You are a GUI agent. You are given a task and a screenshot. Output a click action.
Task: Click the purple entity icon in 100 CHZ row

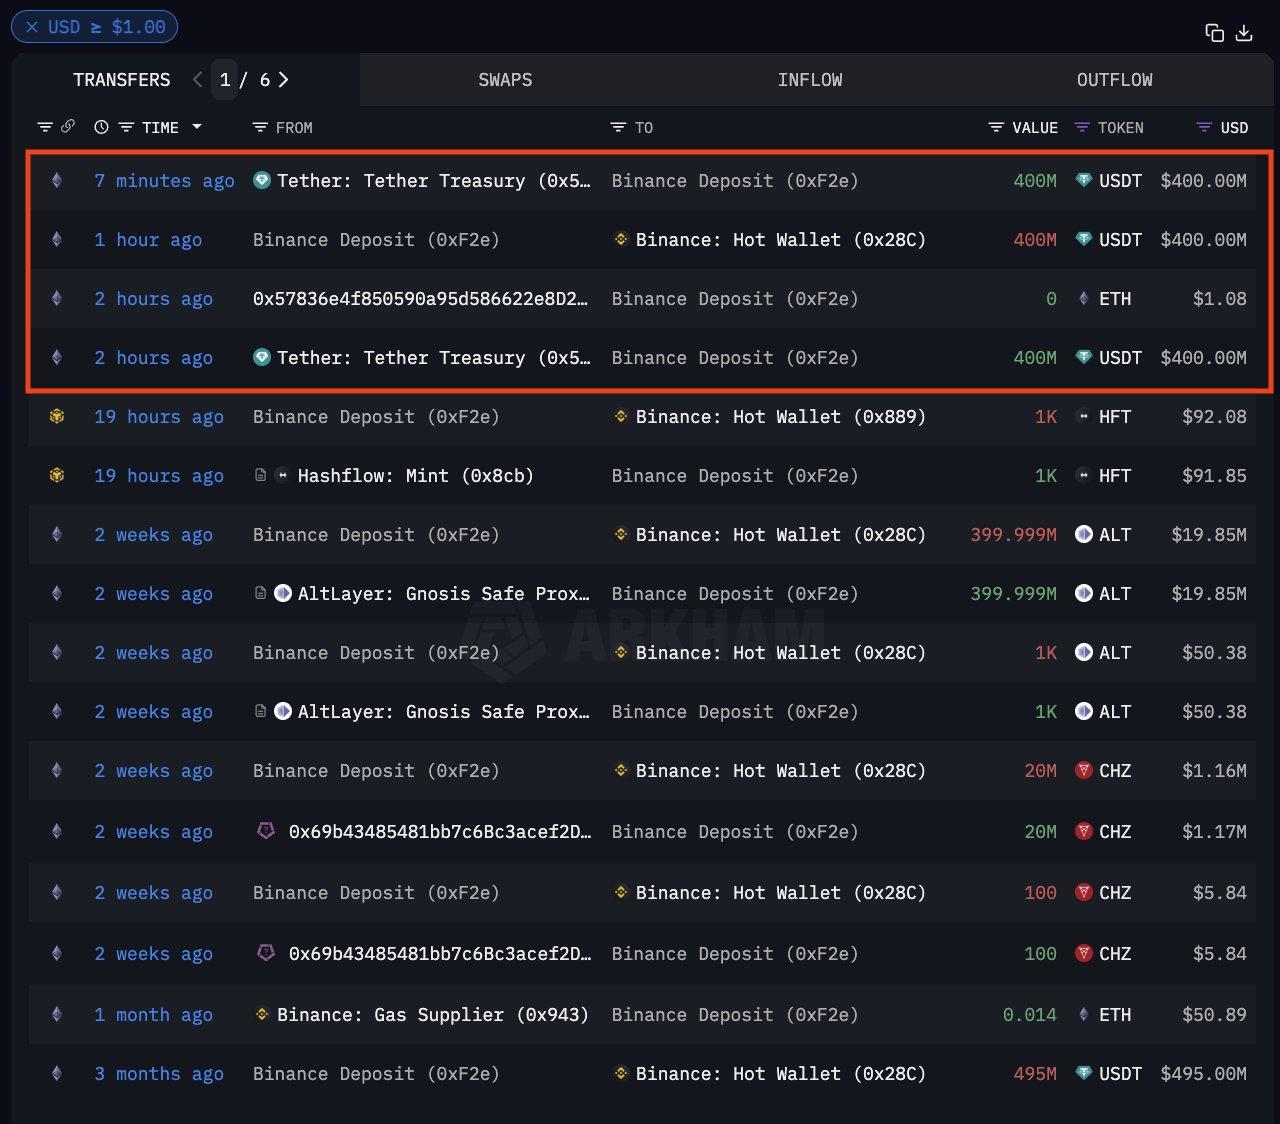[x=266, y=953]
